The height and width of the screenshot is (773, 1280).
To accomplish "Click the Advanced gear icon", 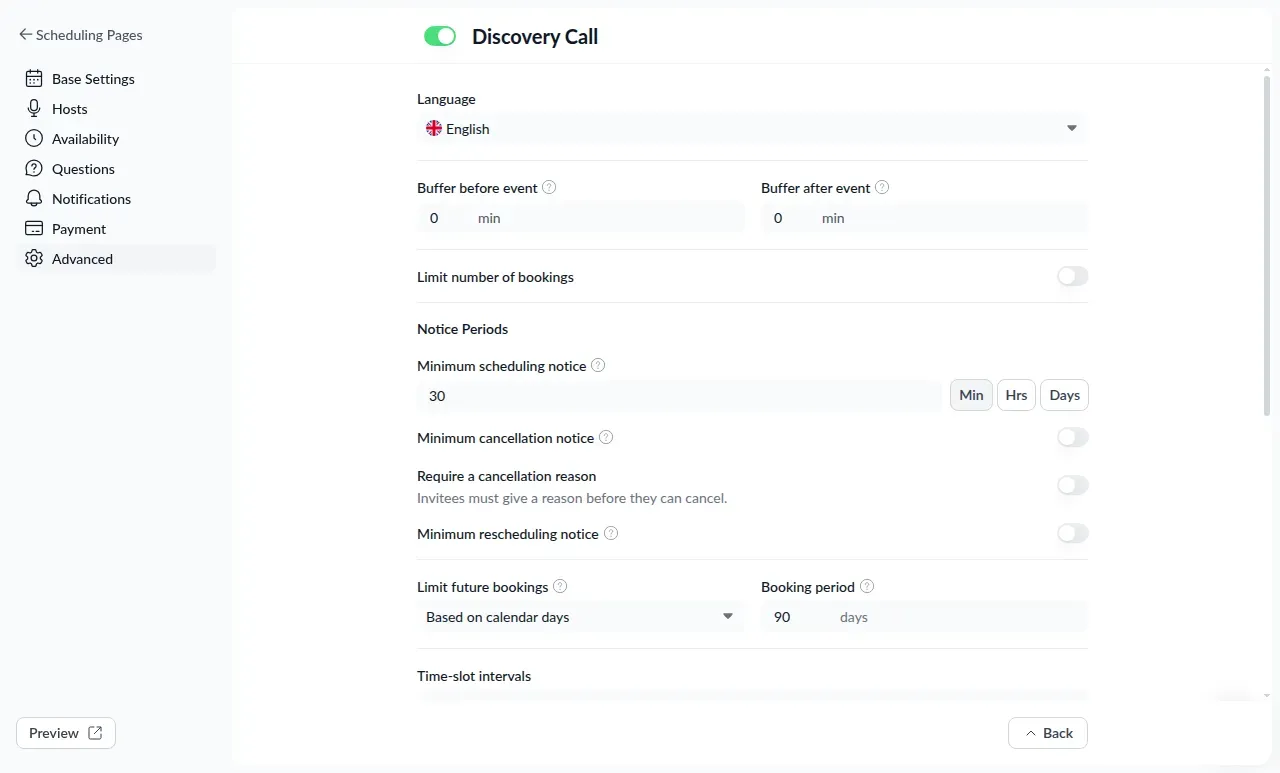I will point(34,259).
